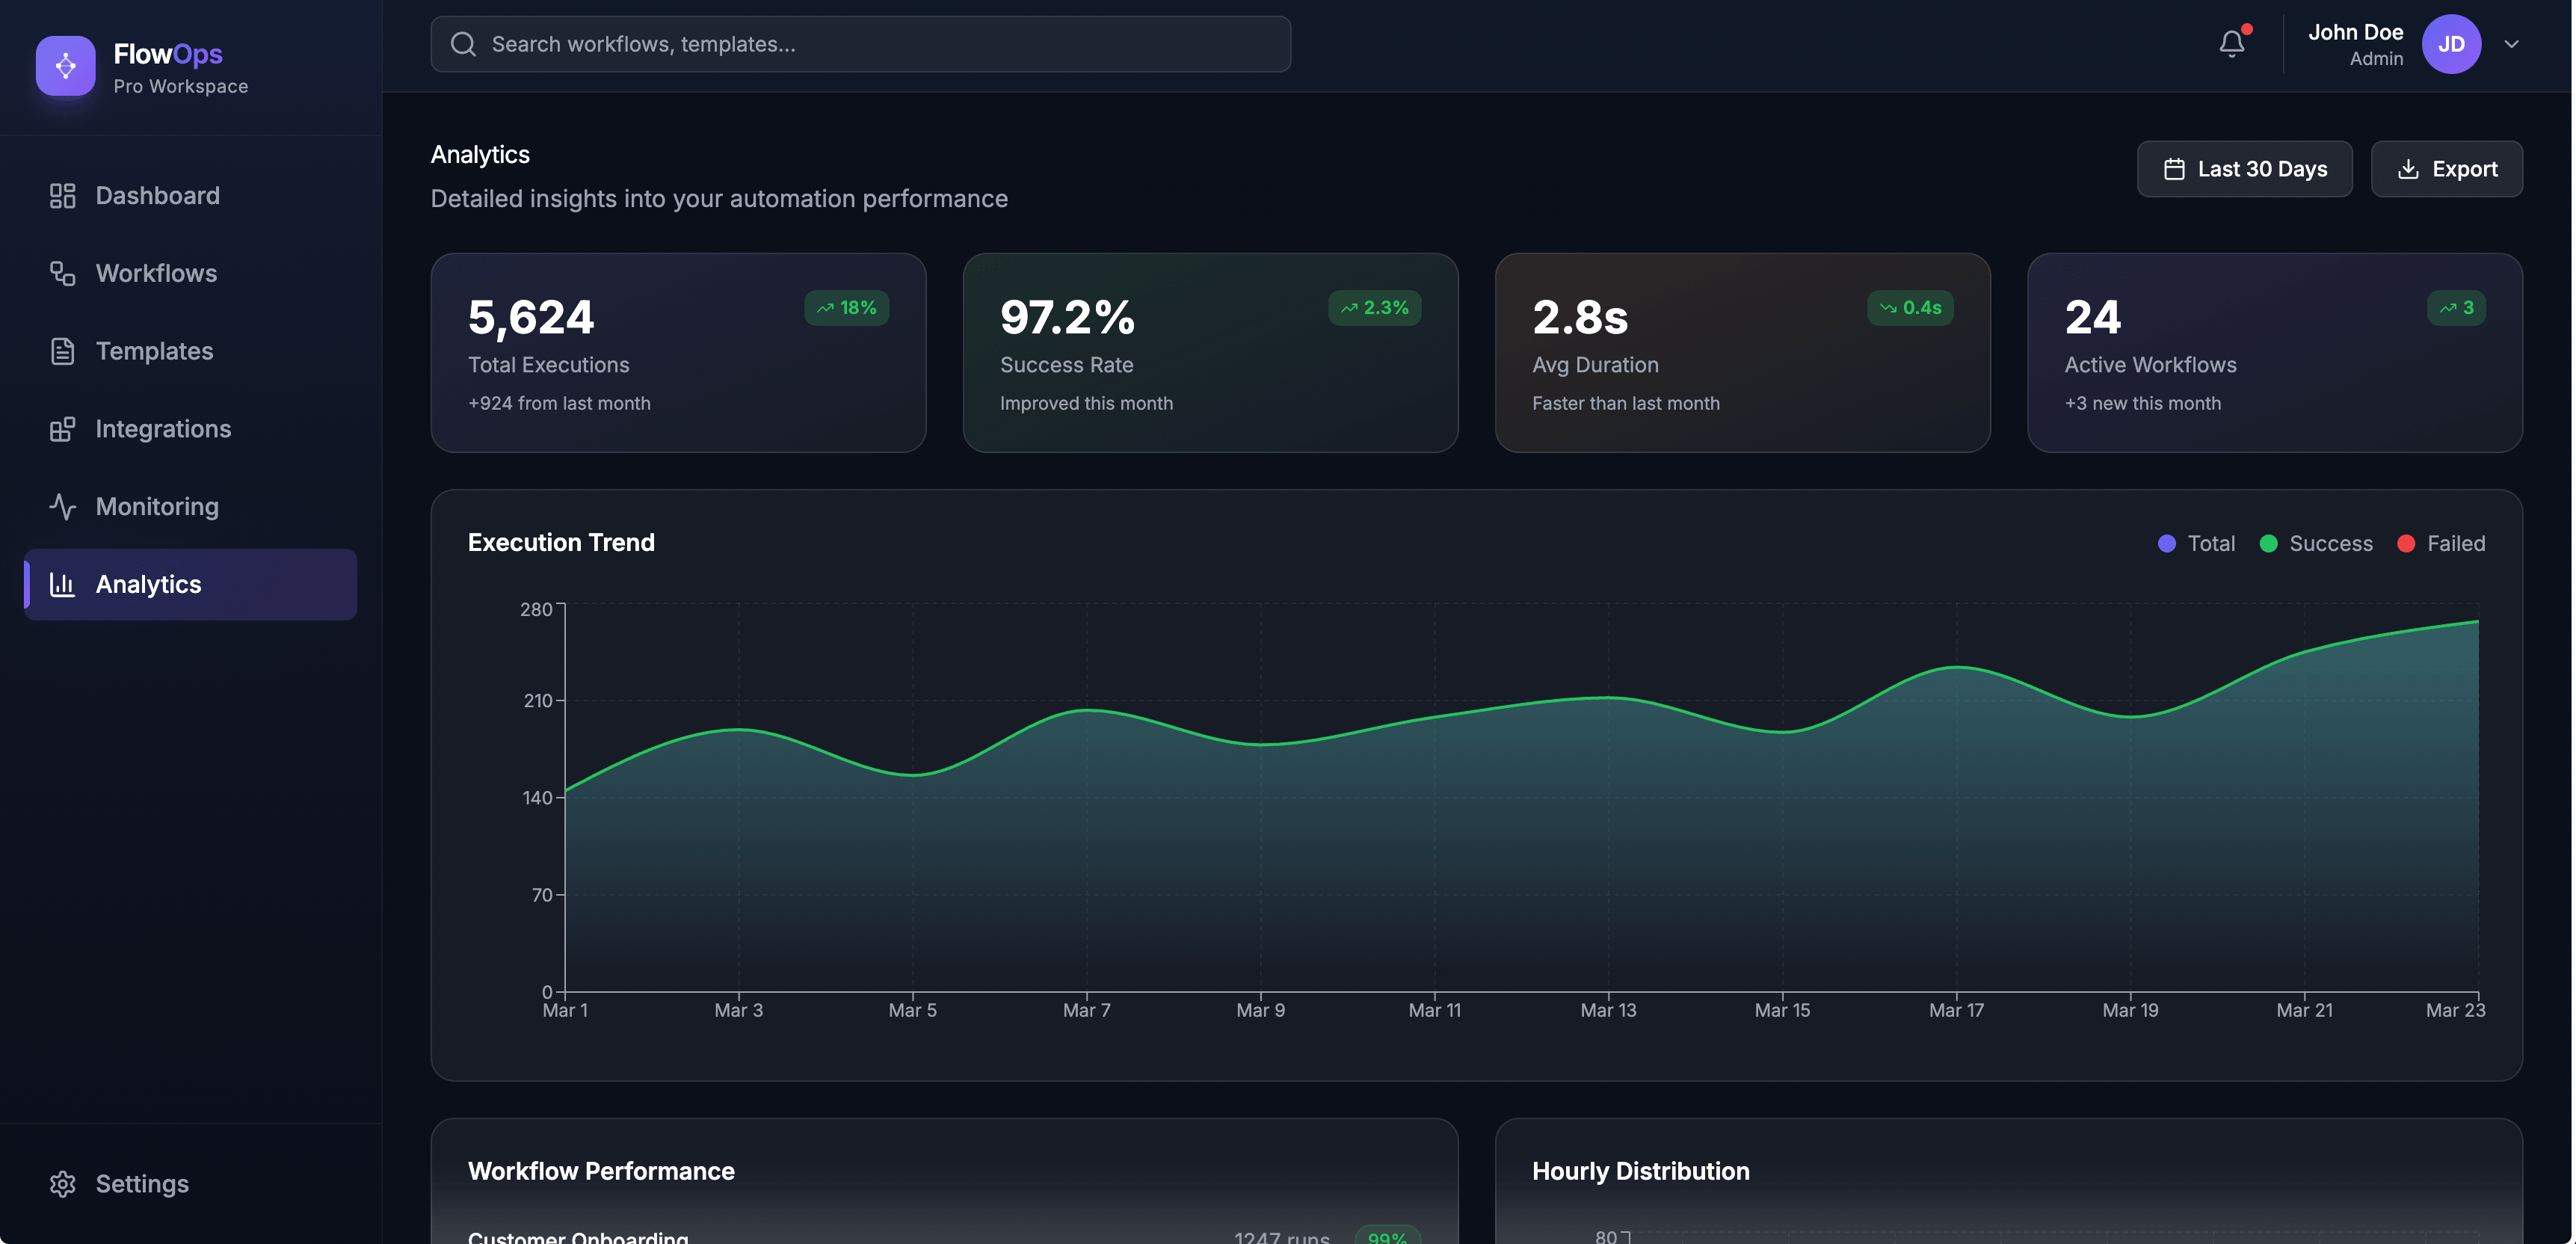
Task: Open the Integrations icon
Action: click(x=62, y=428)
